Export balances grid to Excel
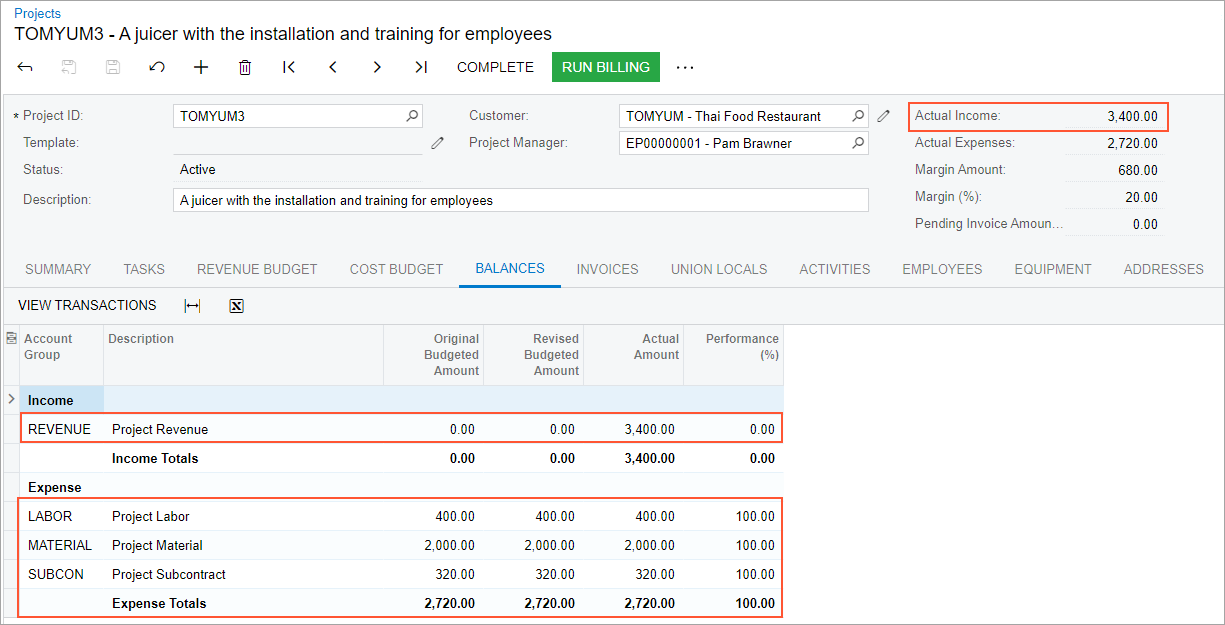The width and height of the screenshot is (1225, 625). (237, 306)
